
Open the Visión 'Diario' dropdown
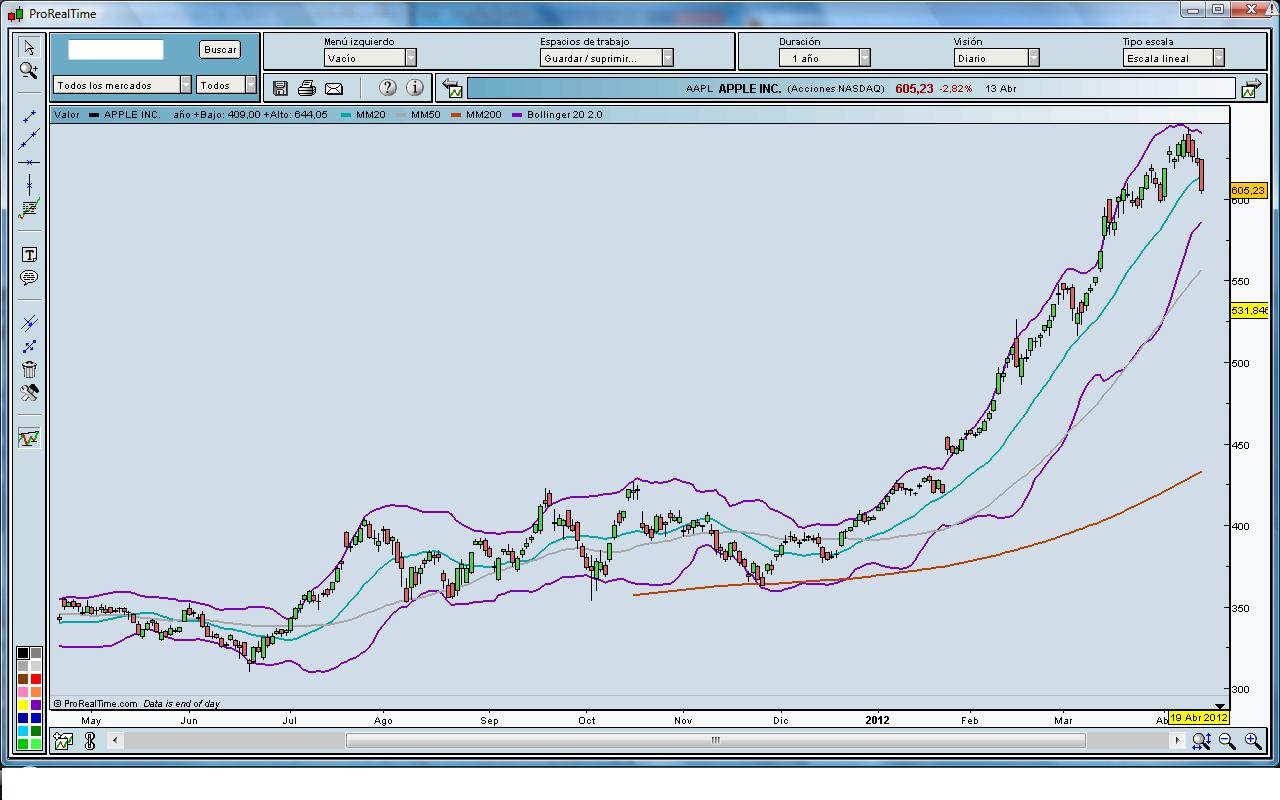[997, 58]
